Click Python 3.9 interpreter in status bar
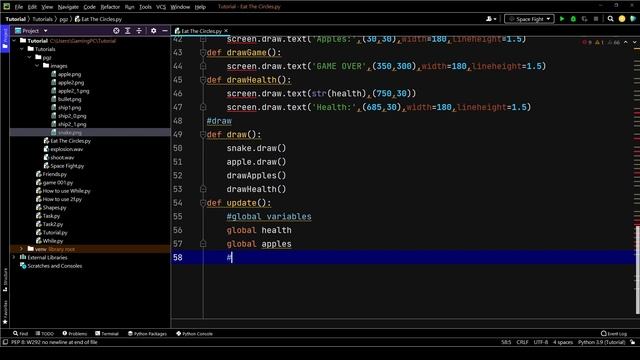The image size is (640, 360). (x=602, y=342)
